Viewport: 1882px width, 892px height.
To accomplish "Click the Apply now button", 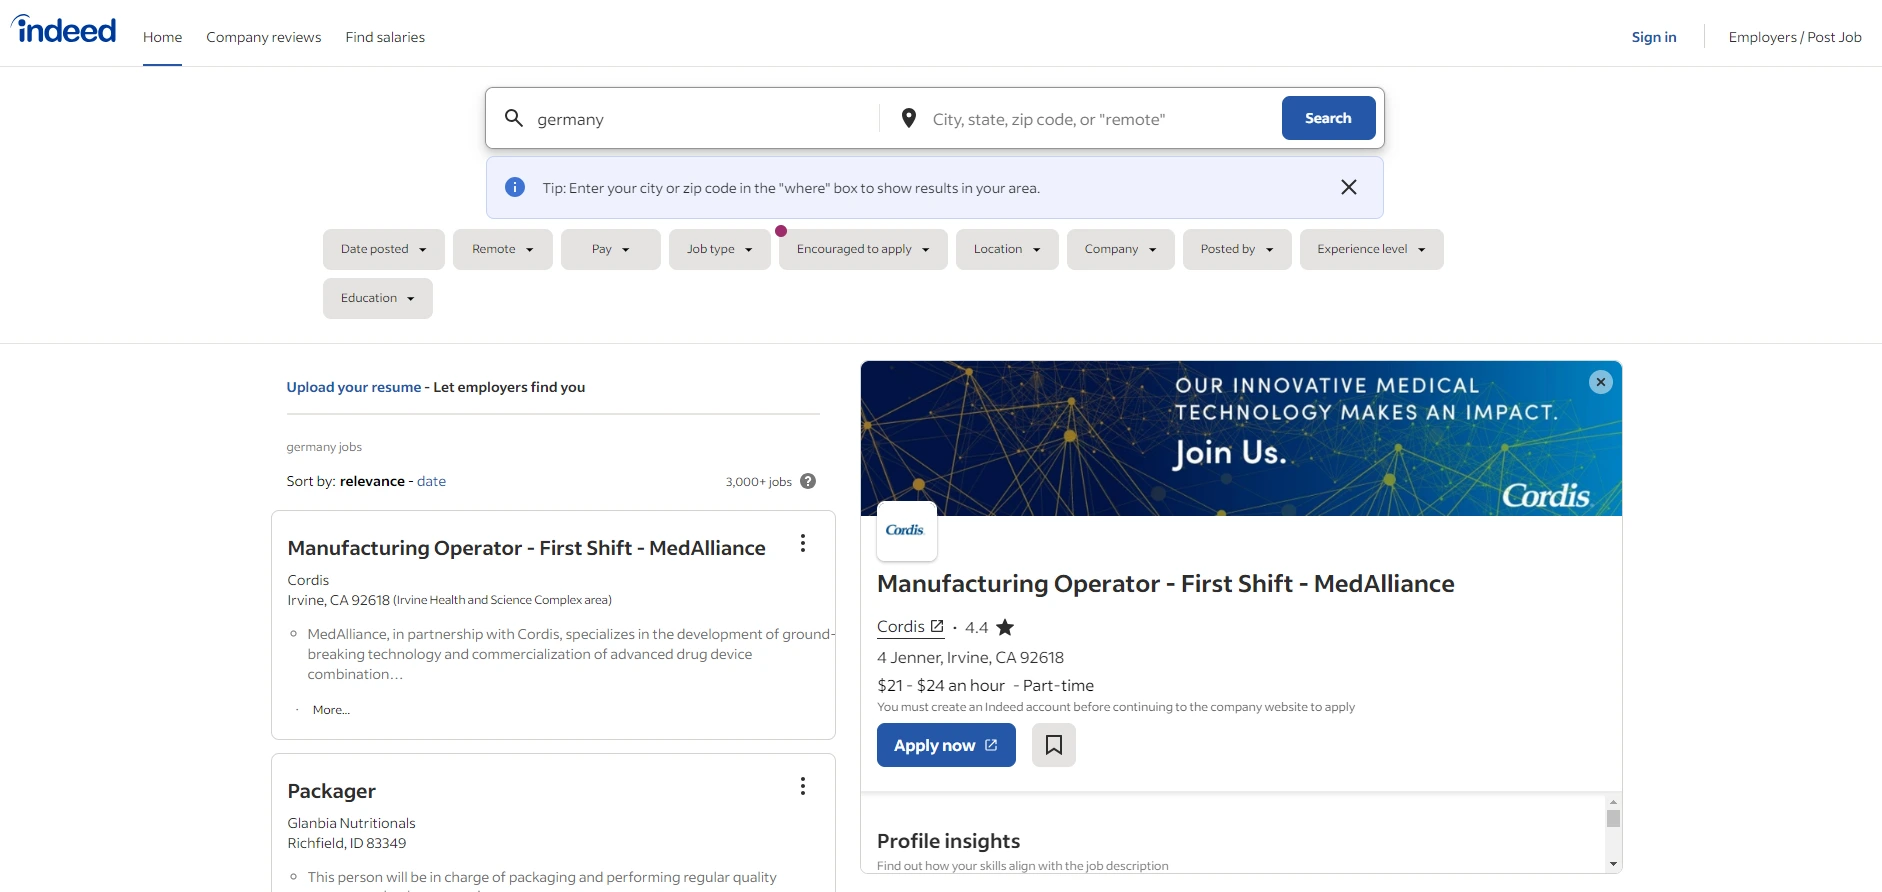I will click(946, 745).
